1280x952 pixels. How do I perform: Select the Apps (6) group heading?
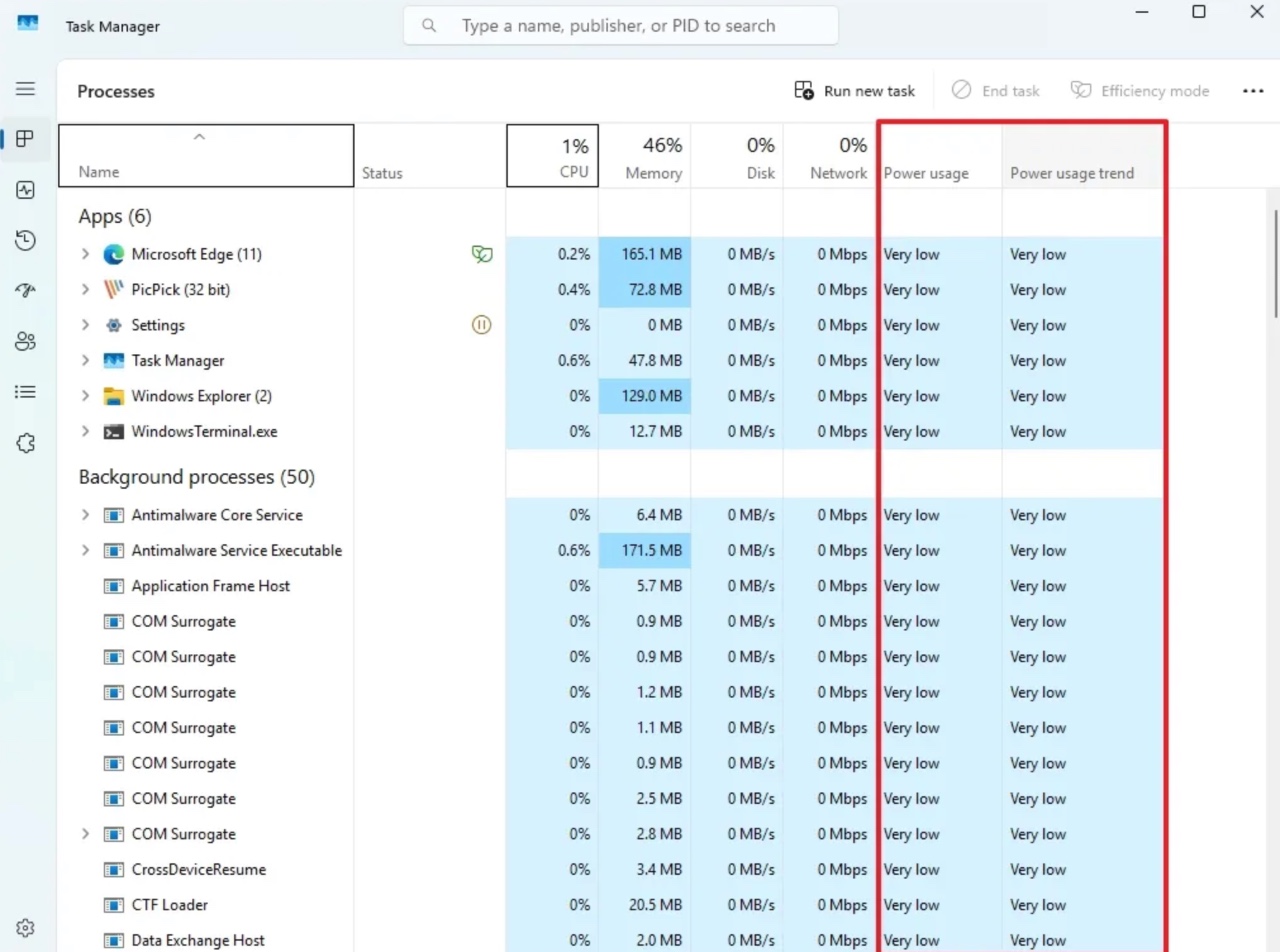(115, 216)
